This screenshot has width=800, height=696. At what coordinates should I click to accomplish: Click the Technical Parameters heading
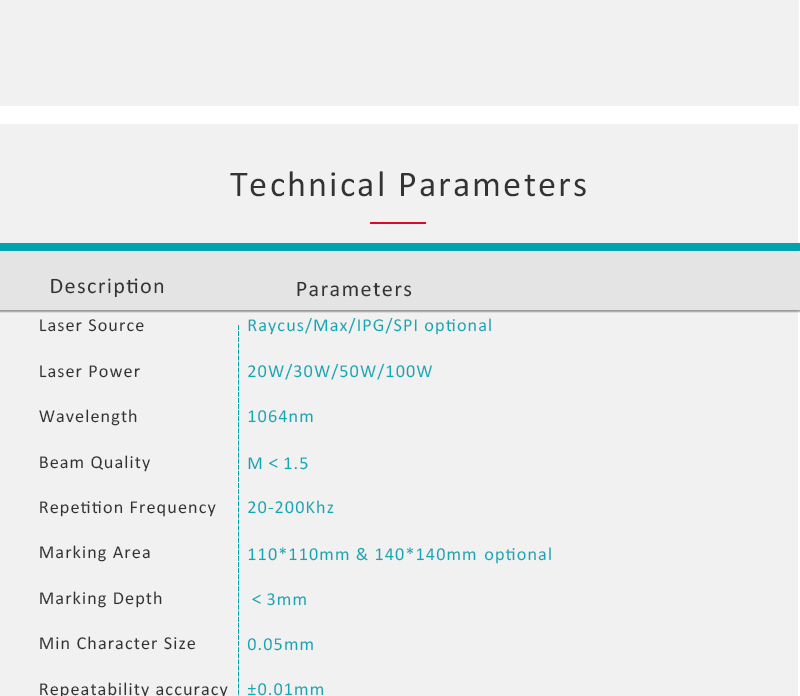coord(409,185)
